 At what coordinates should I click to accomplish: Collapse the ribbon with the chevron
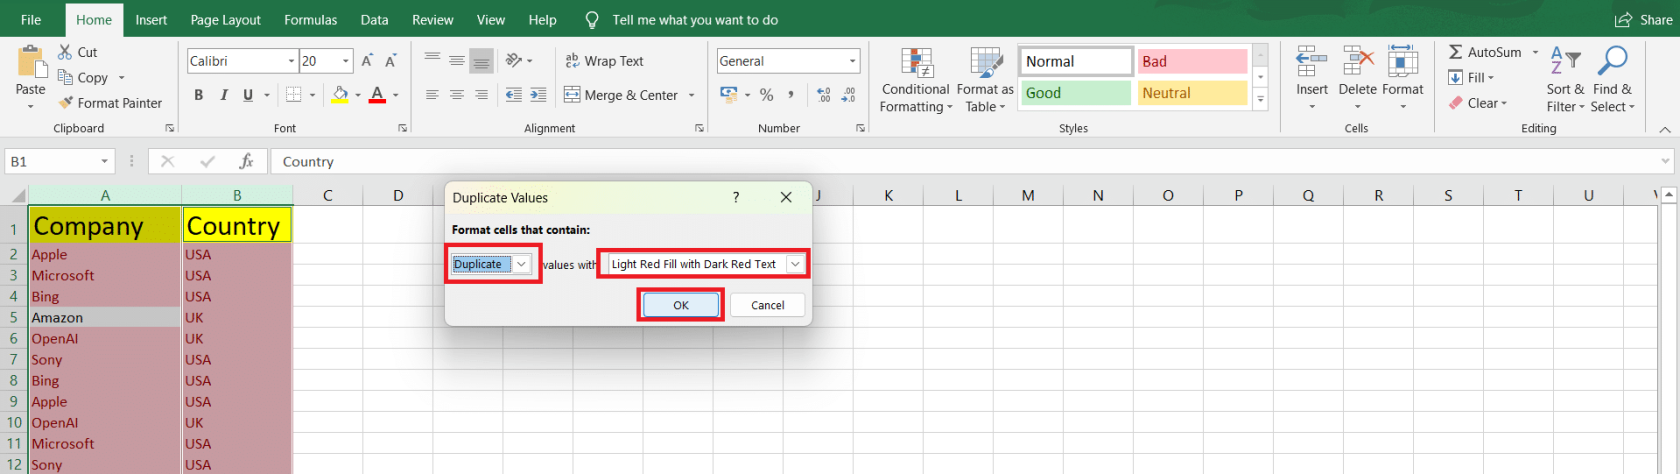pyautogui.click(x=1664, y=129)
